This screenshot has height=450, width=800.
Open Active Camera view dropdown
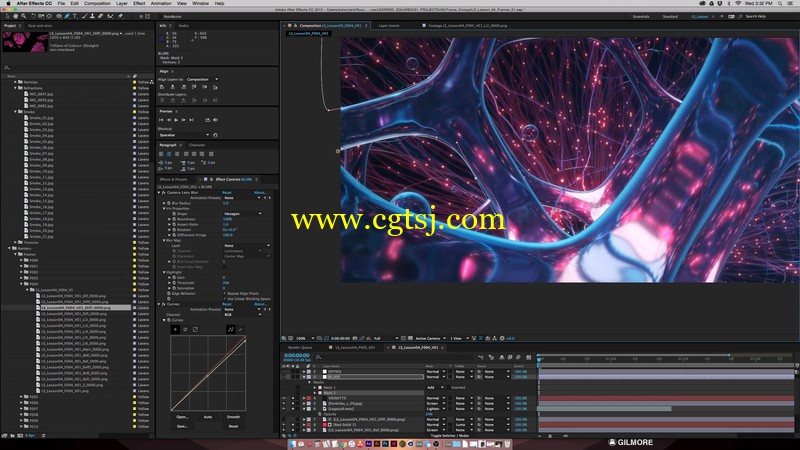click(431, 338)
